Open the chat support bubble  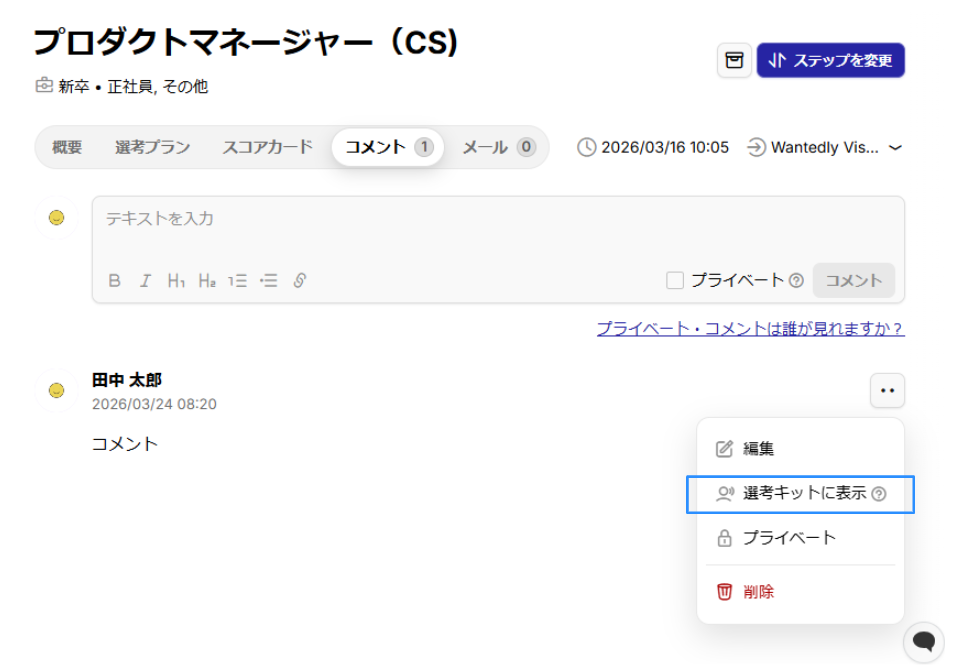[x=923, y=642]
